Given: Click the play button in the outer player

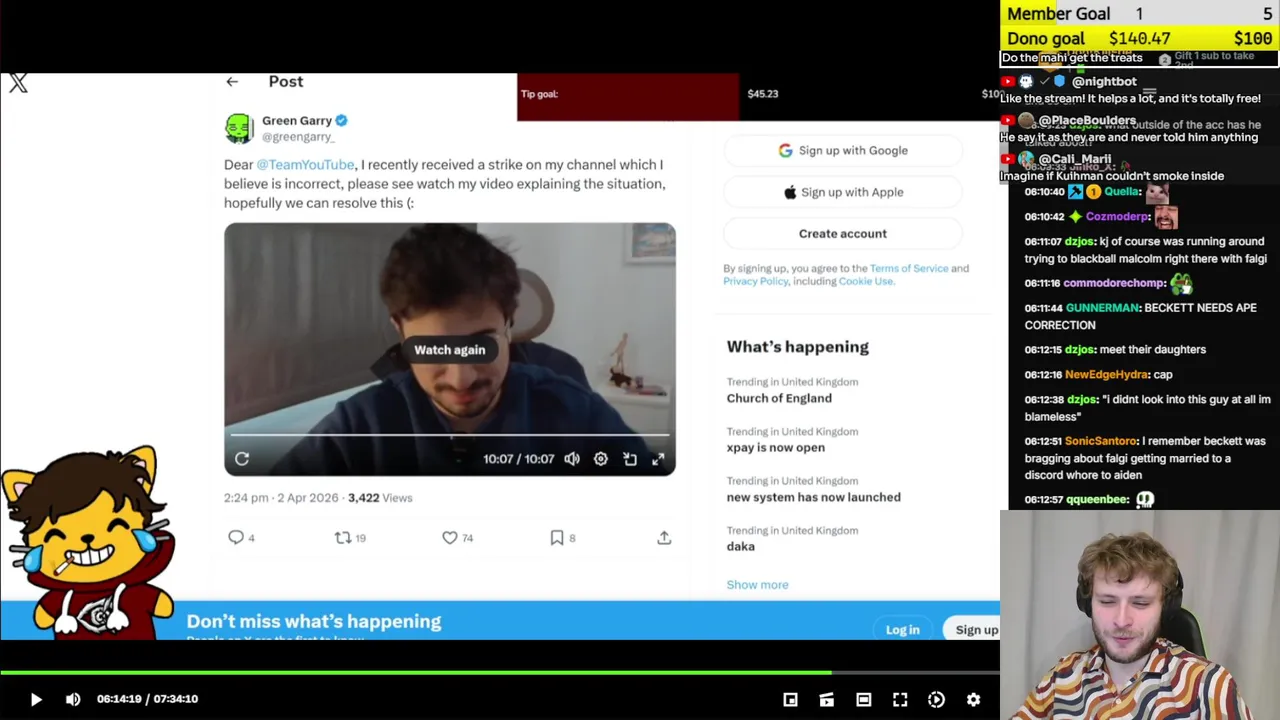Looking at the screenshot, I should pyautogui.click(x=36, y=699).
